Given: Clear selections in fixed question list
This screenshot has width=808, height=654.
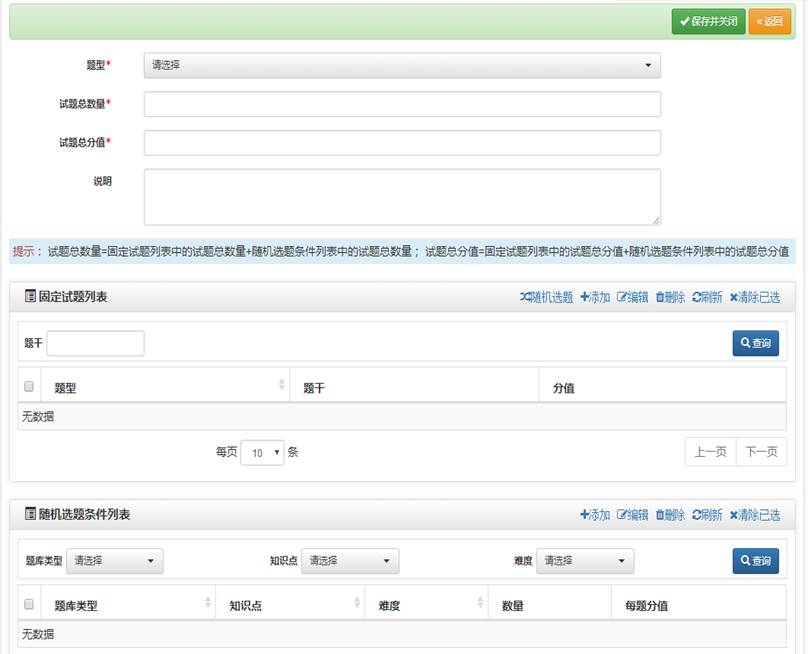Looking at the screenshot, I should (755, 297).
